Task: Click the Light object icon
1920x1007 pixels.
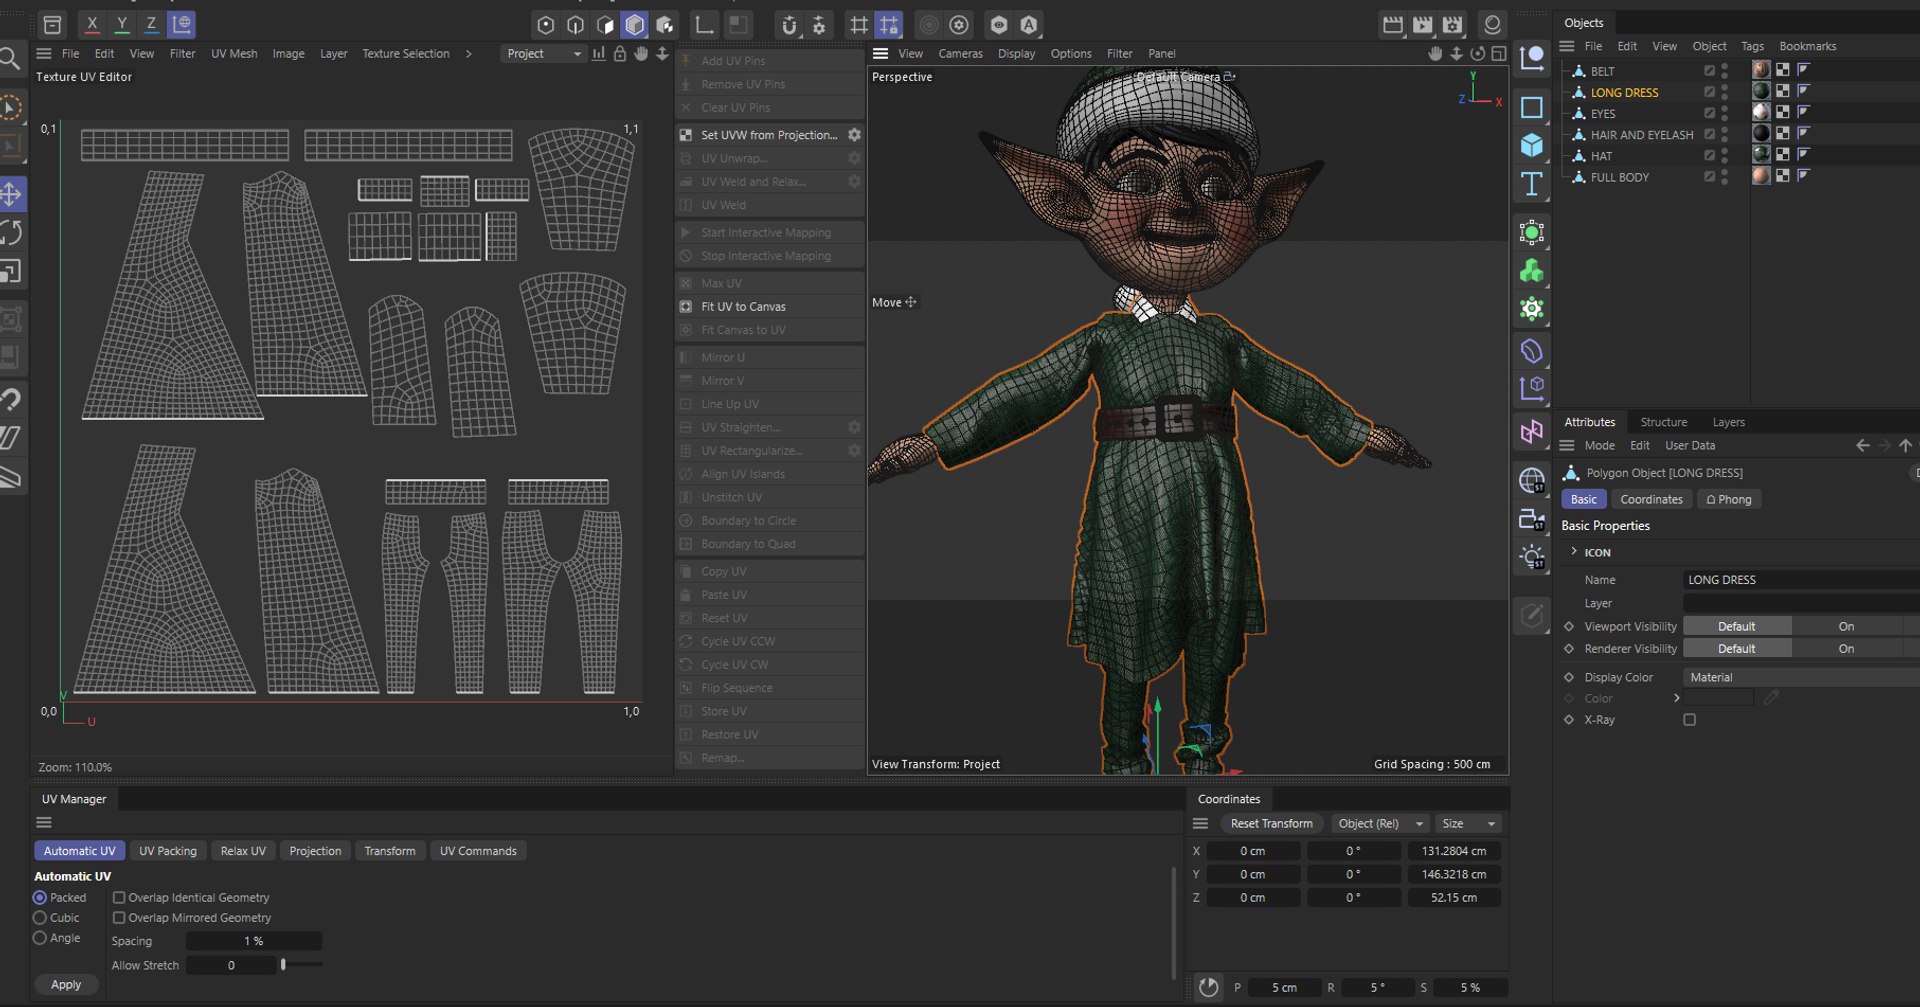Action: coord(1531,557)
